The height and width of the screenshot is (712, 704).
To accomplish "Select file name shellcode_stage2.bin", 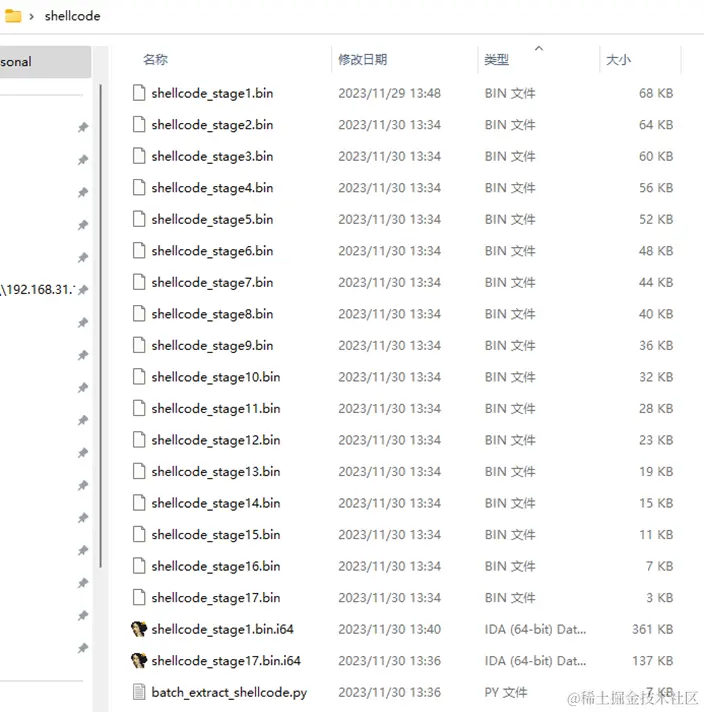I will point(212,125).
